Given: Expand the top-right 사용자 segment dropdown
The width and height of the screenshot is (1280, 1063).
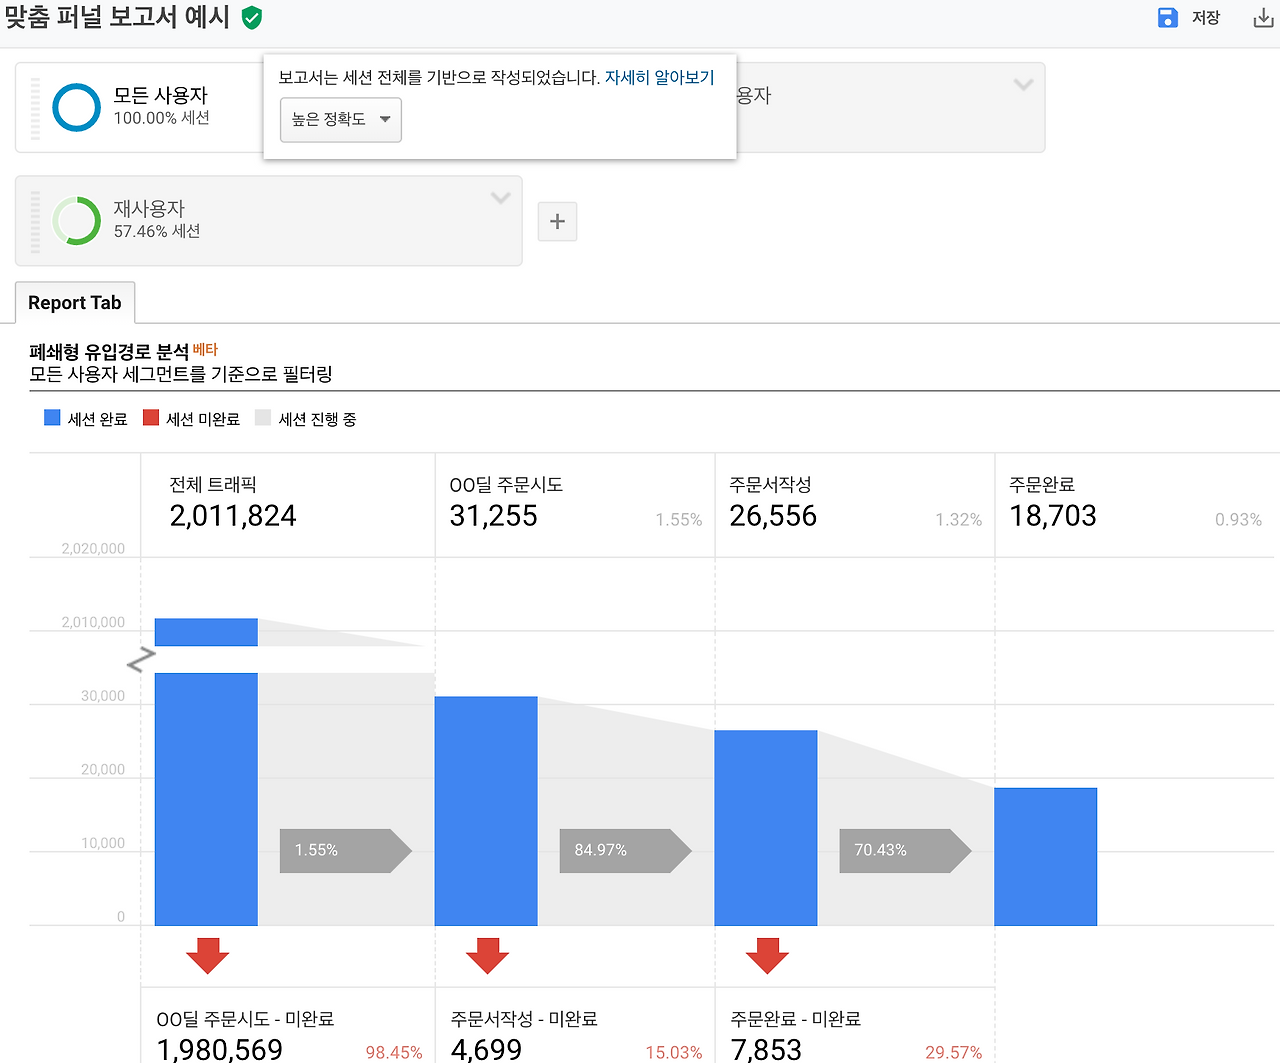Looking at the screenshot, I should 1022,85.
